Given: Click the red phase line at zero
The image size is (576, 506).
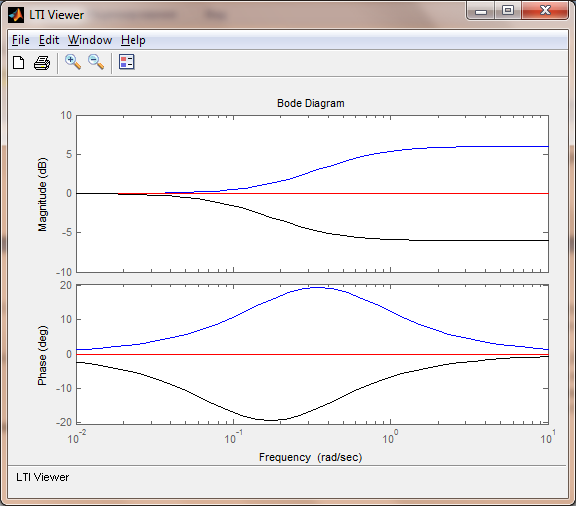Looking at the screenshot, I should coord(312,354).
